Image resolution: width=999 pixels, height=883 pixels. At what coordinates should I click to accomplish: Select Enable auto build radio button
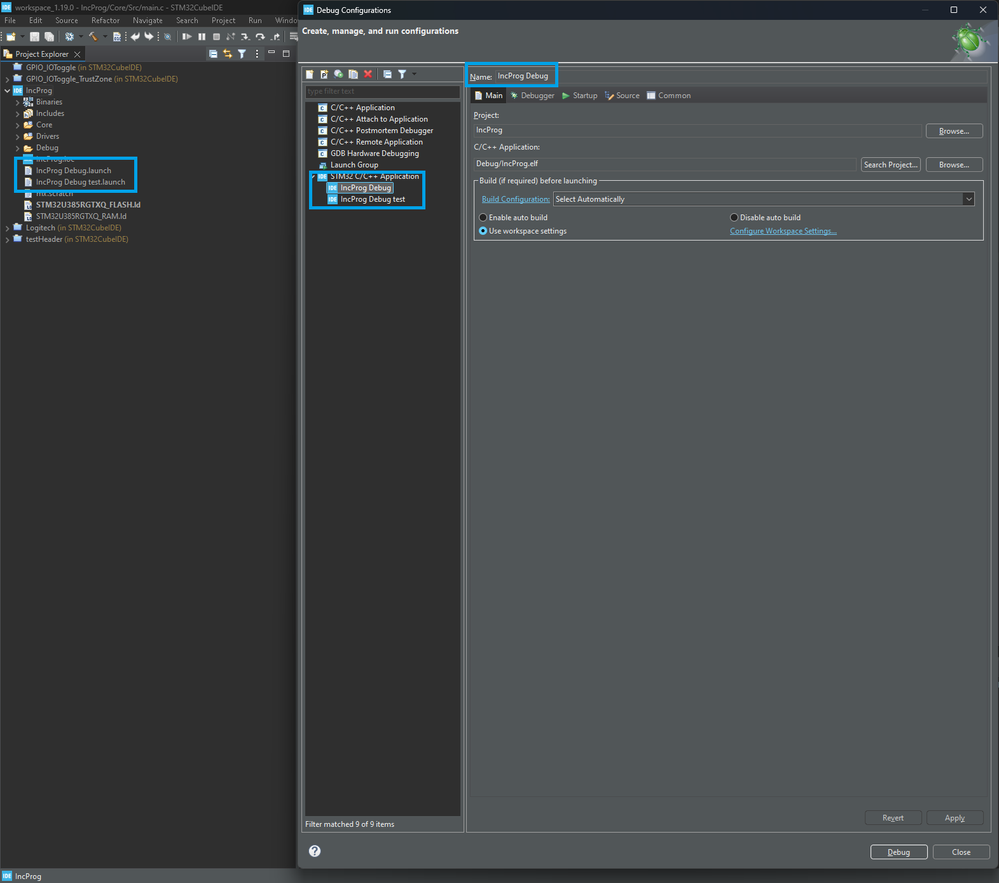click(483, 217)
